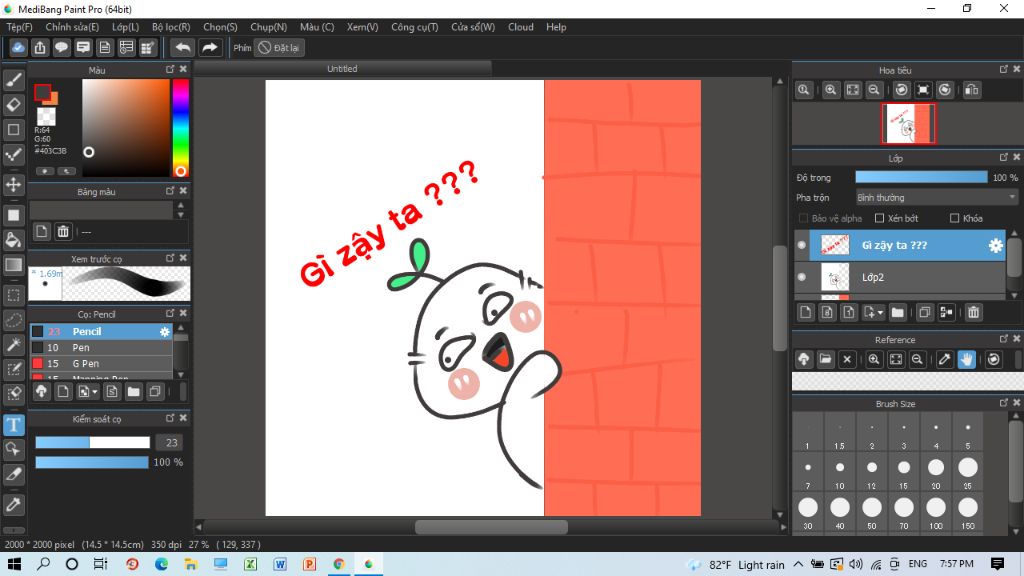
Task: Enable the Xén bớt checkbox
Action: [879, 218]
